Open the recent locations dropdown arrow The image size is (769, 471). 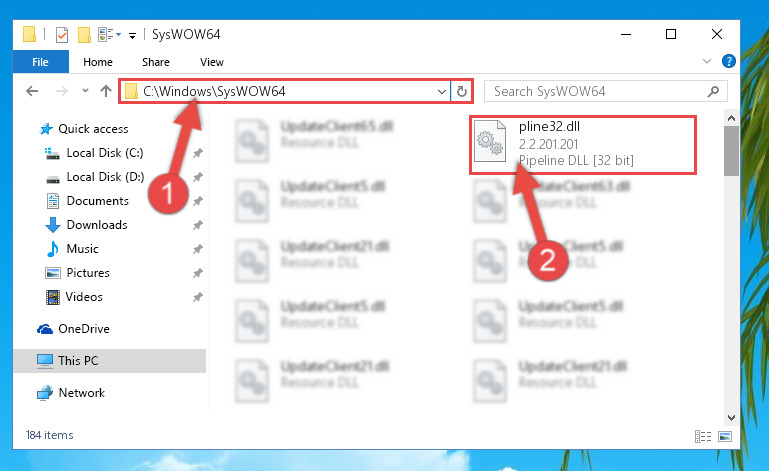point(85,91)
